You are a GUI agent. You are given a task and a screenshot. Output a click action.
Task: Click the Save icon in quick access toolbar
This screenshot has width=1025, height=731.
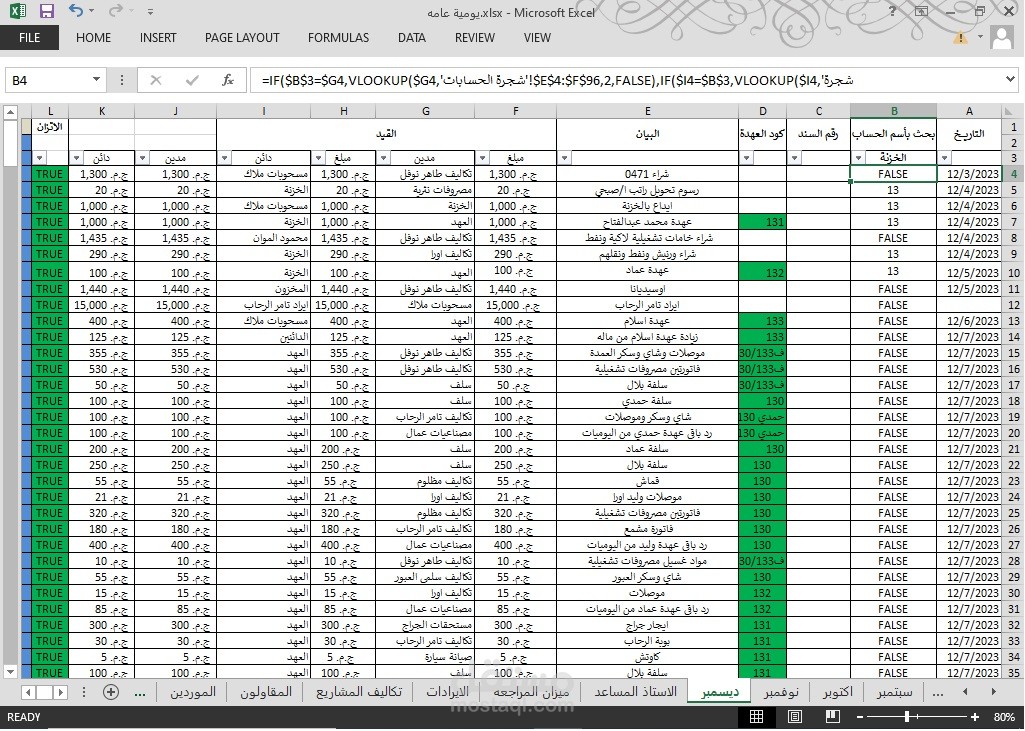pos(46,10)
